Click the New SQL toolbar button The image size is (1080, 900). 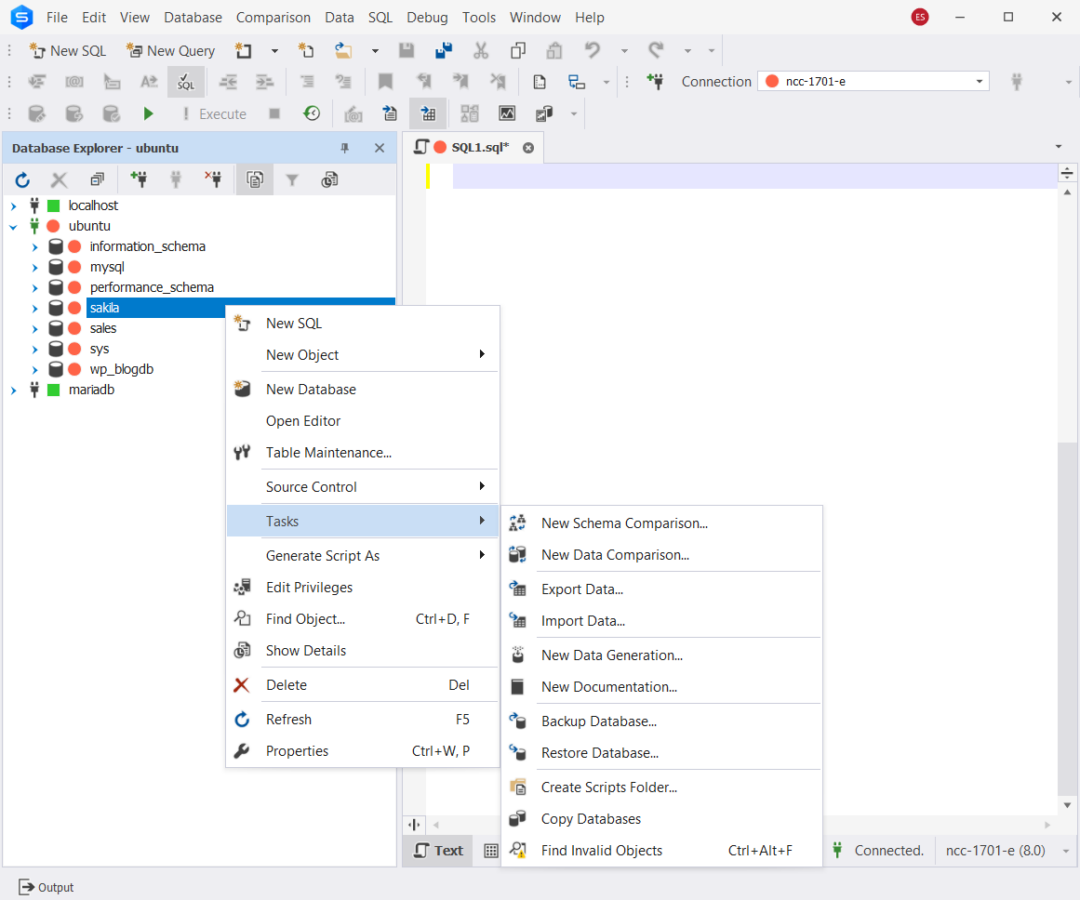pos(67,50)
